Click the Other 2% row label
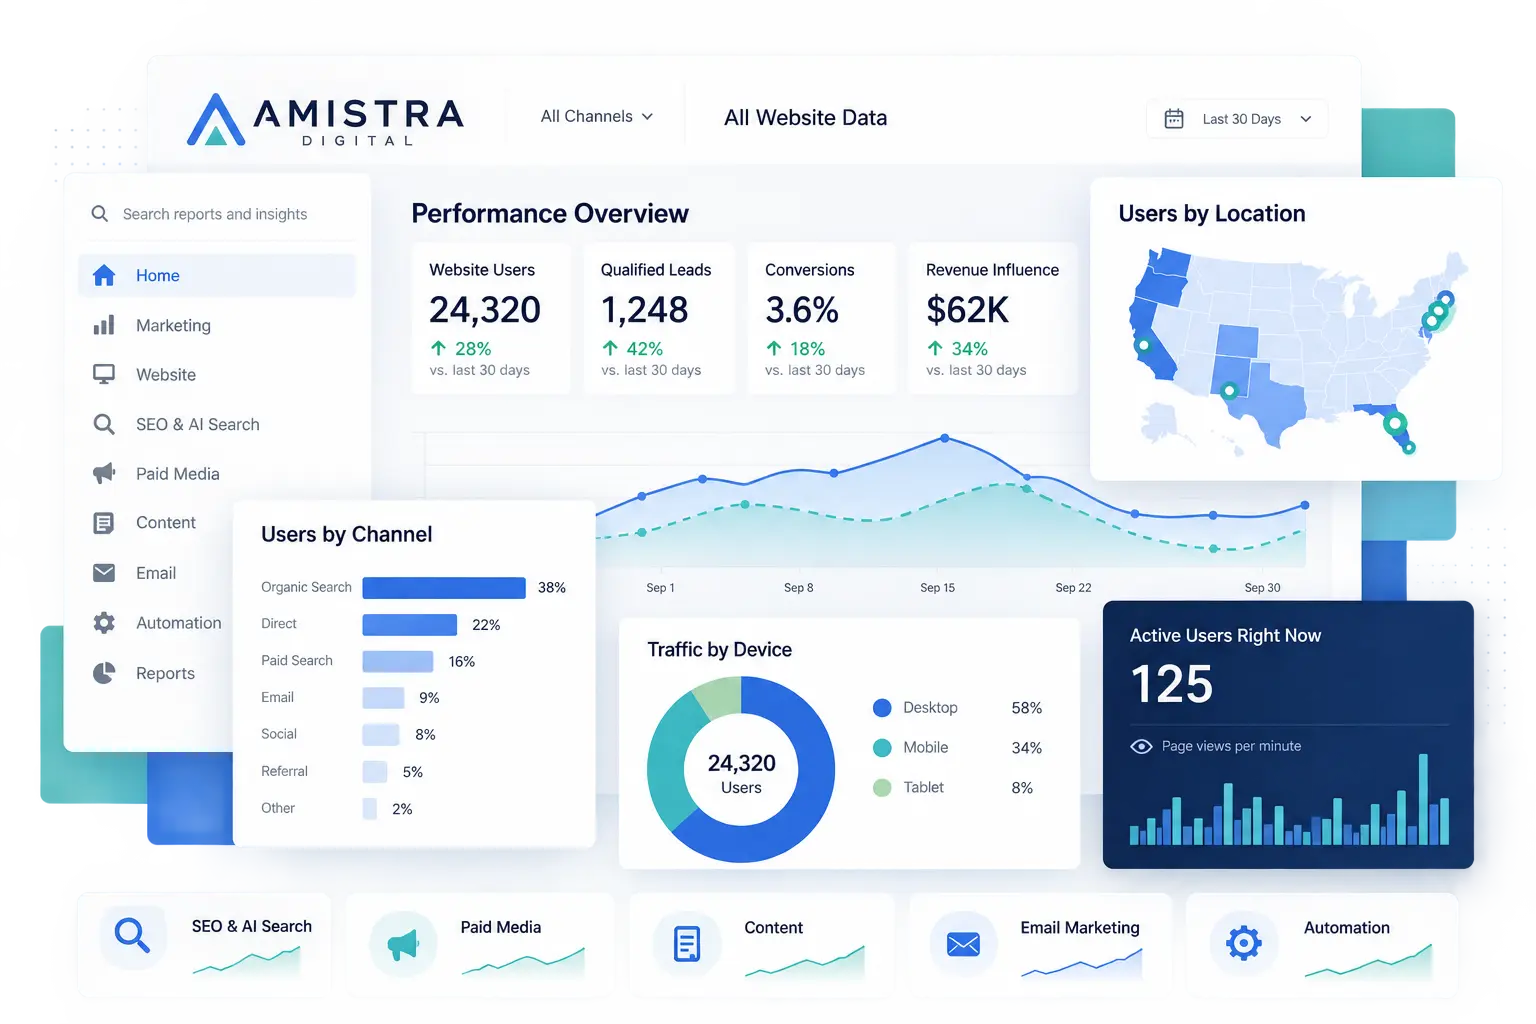 tap(278, 808)
